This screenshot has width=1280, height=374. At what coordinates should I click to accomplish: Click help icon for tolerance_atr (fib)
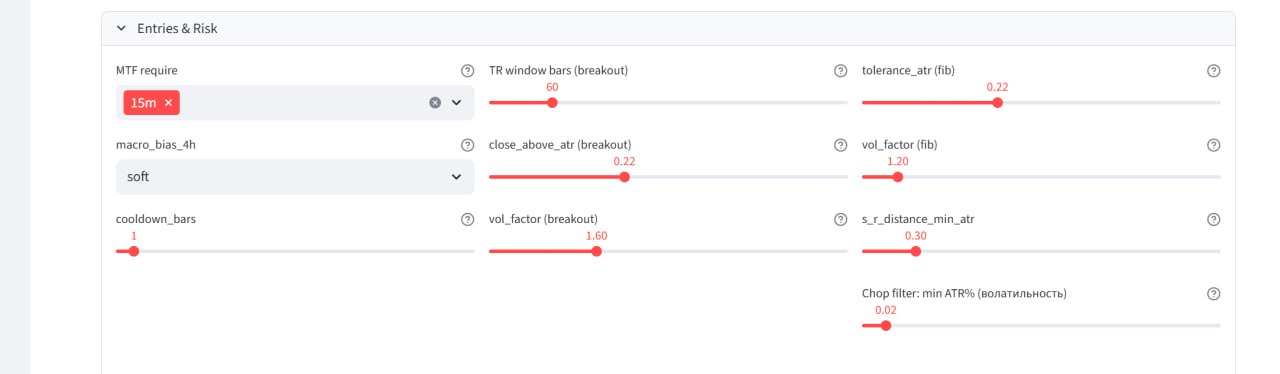click(1213, 71)
